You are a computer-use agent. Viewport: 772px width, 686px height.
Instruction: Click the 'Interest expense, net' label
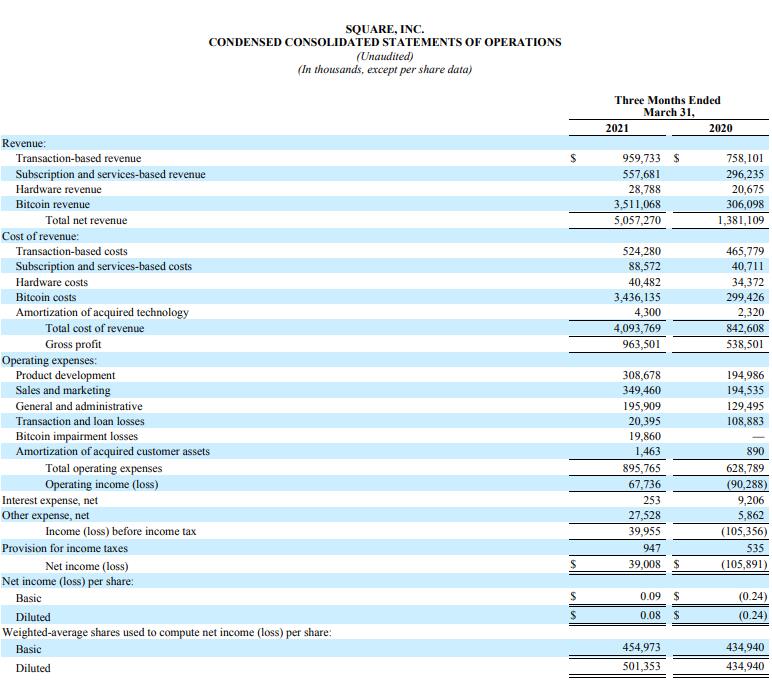[50, 500]
